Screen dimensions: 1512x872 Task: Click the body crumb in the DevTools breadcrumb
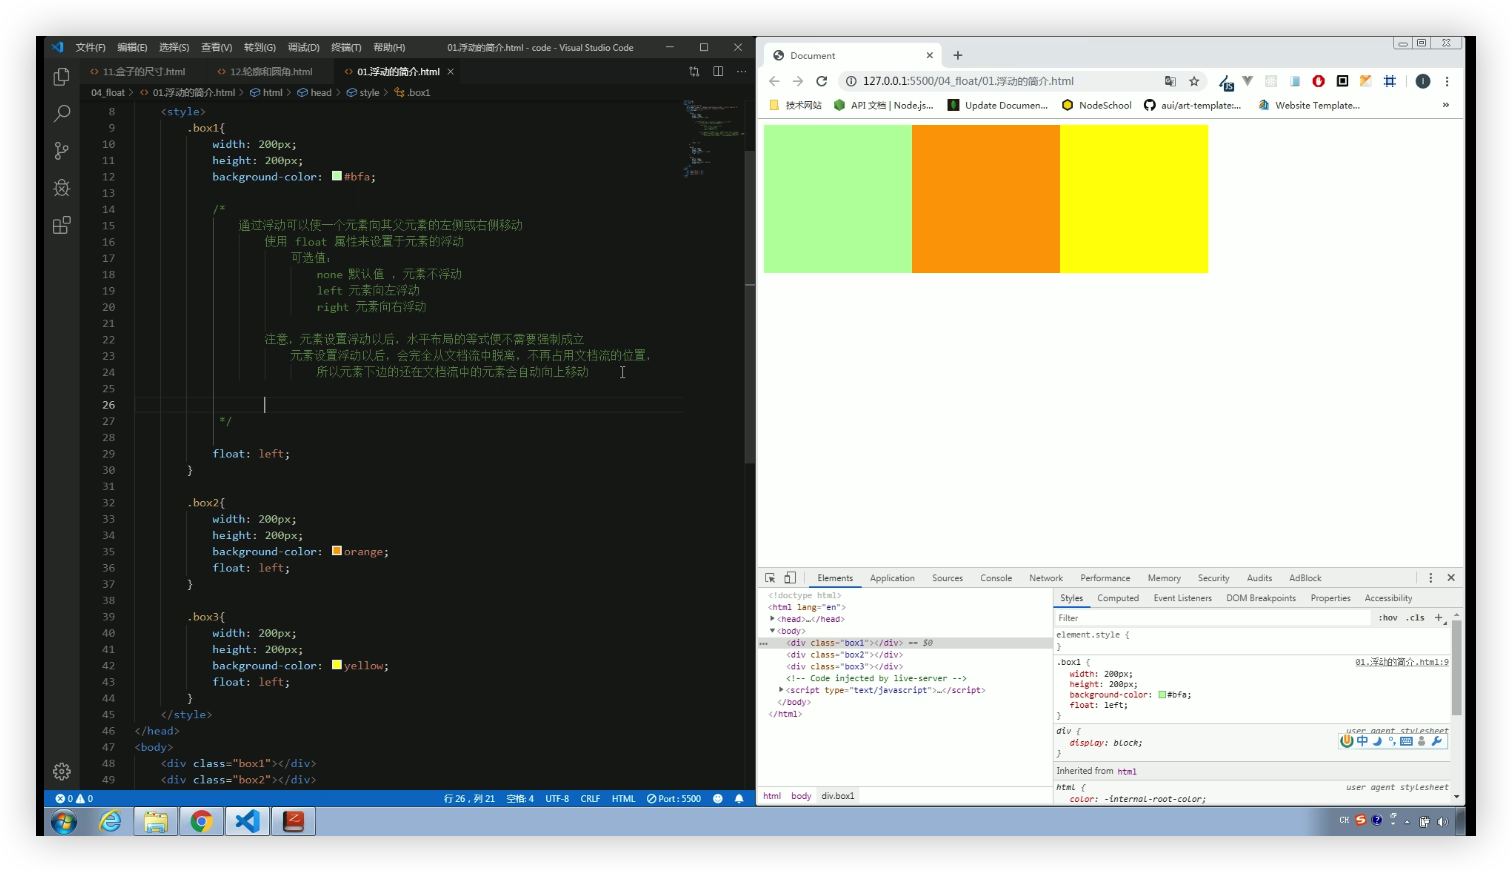click(x=801, y=796)
